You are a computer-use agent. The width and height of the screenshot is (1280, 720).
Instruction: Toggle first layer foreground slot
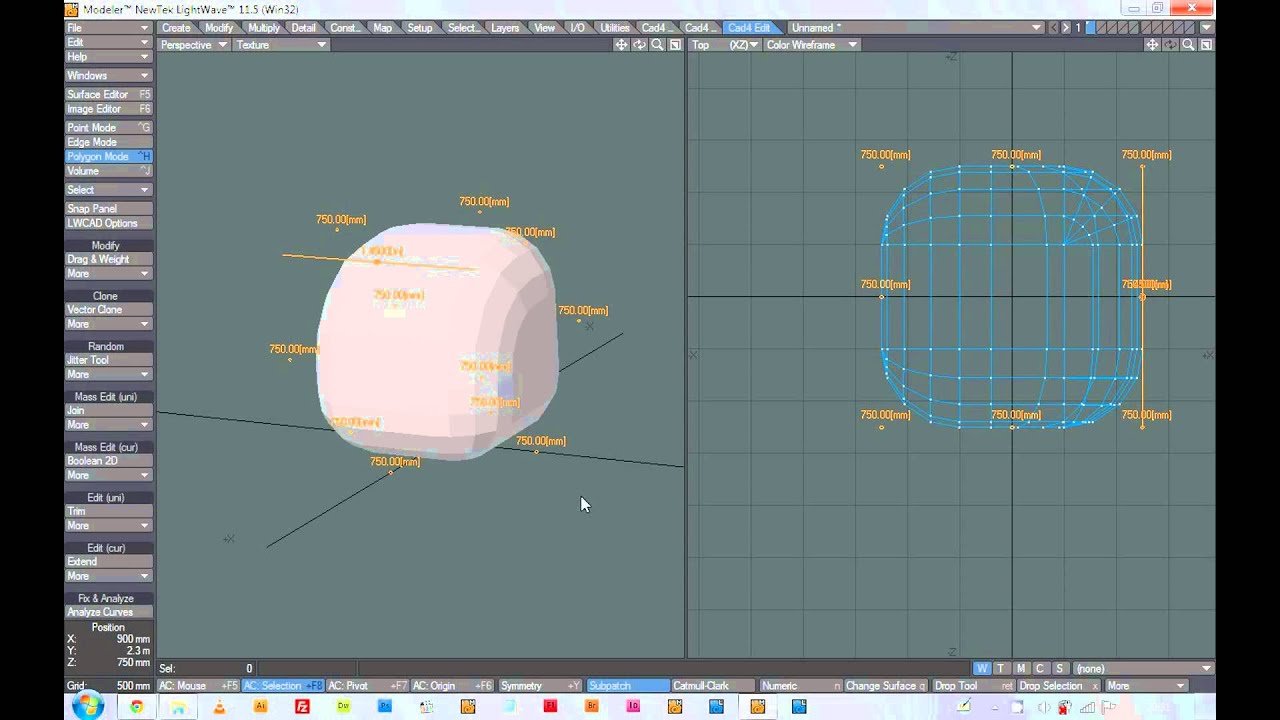pos(1090,28)
